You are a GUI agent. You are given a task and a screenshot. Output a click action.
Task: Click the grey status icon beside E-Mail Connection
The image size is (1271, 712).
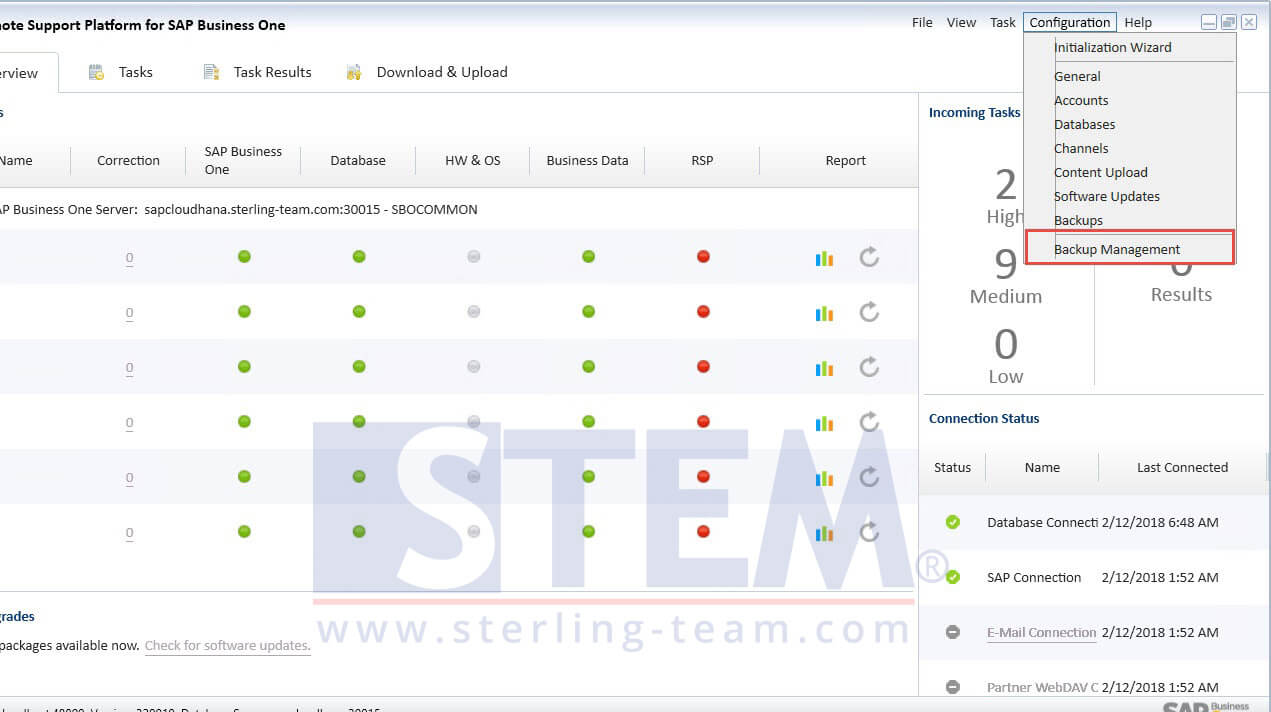click(x=953, y=632)
